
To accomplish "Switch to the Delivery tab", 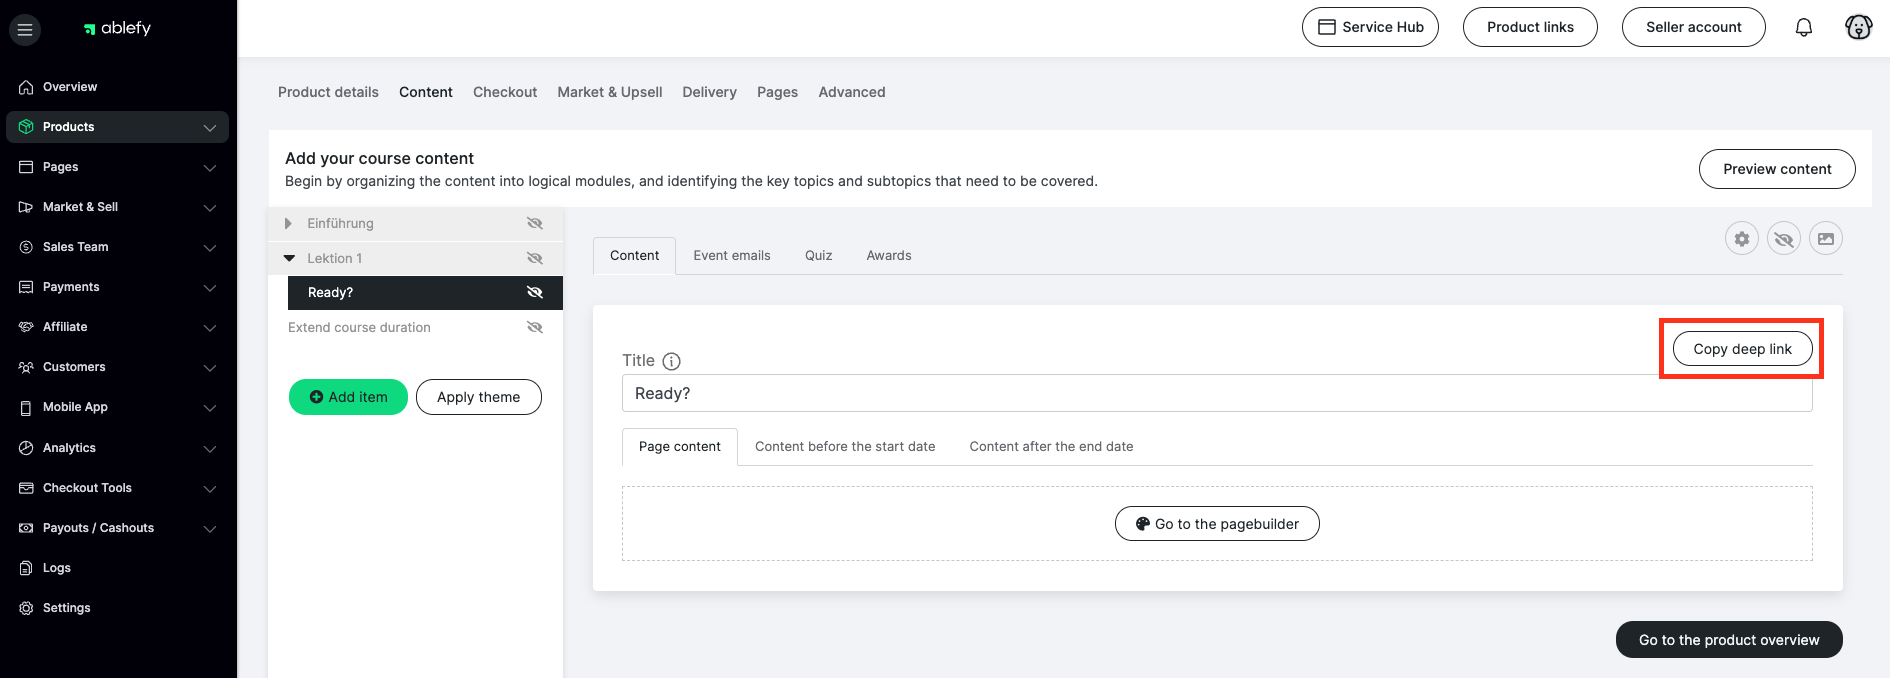I will tap(709, 92).
